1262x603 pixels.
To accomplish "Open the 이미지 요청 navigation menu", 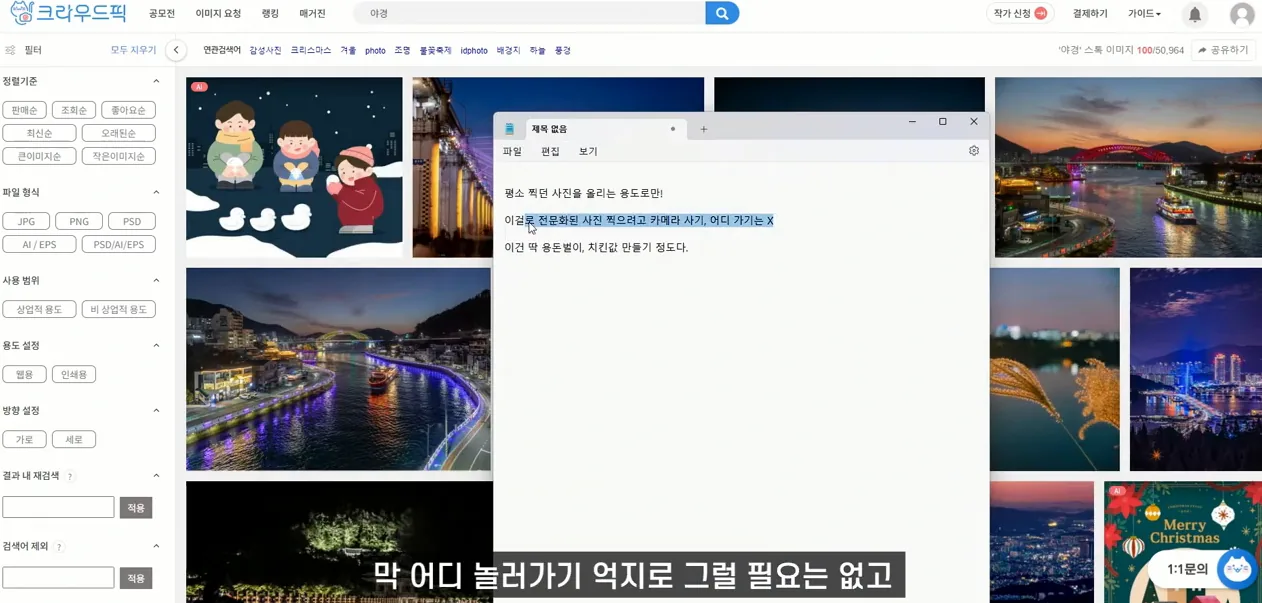I will pyautogui.click(x=218, y=14).
